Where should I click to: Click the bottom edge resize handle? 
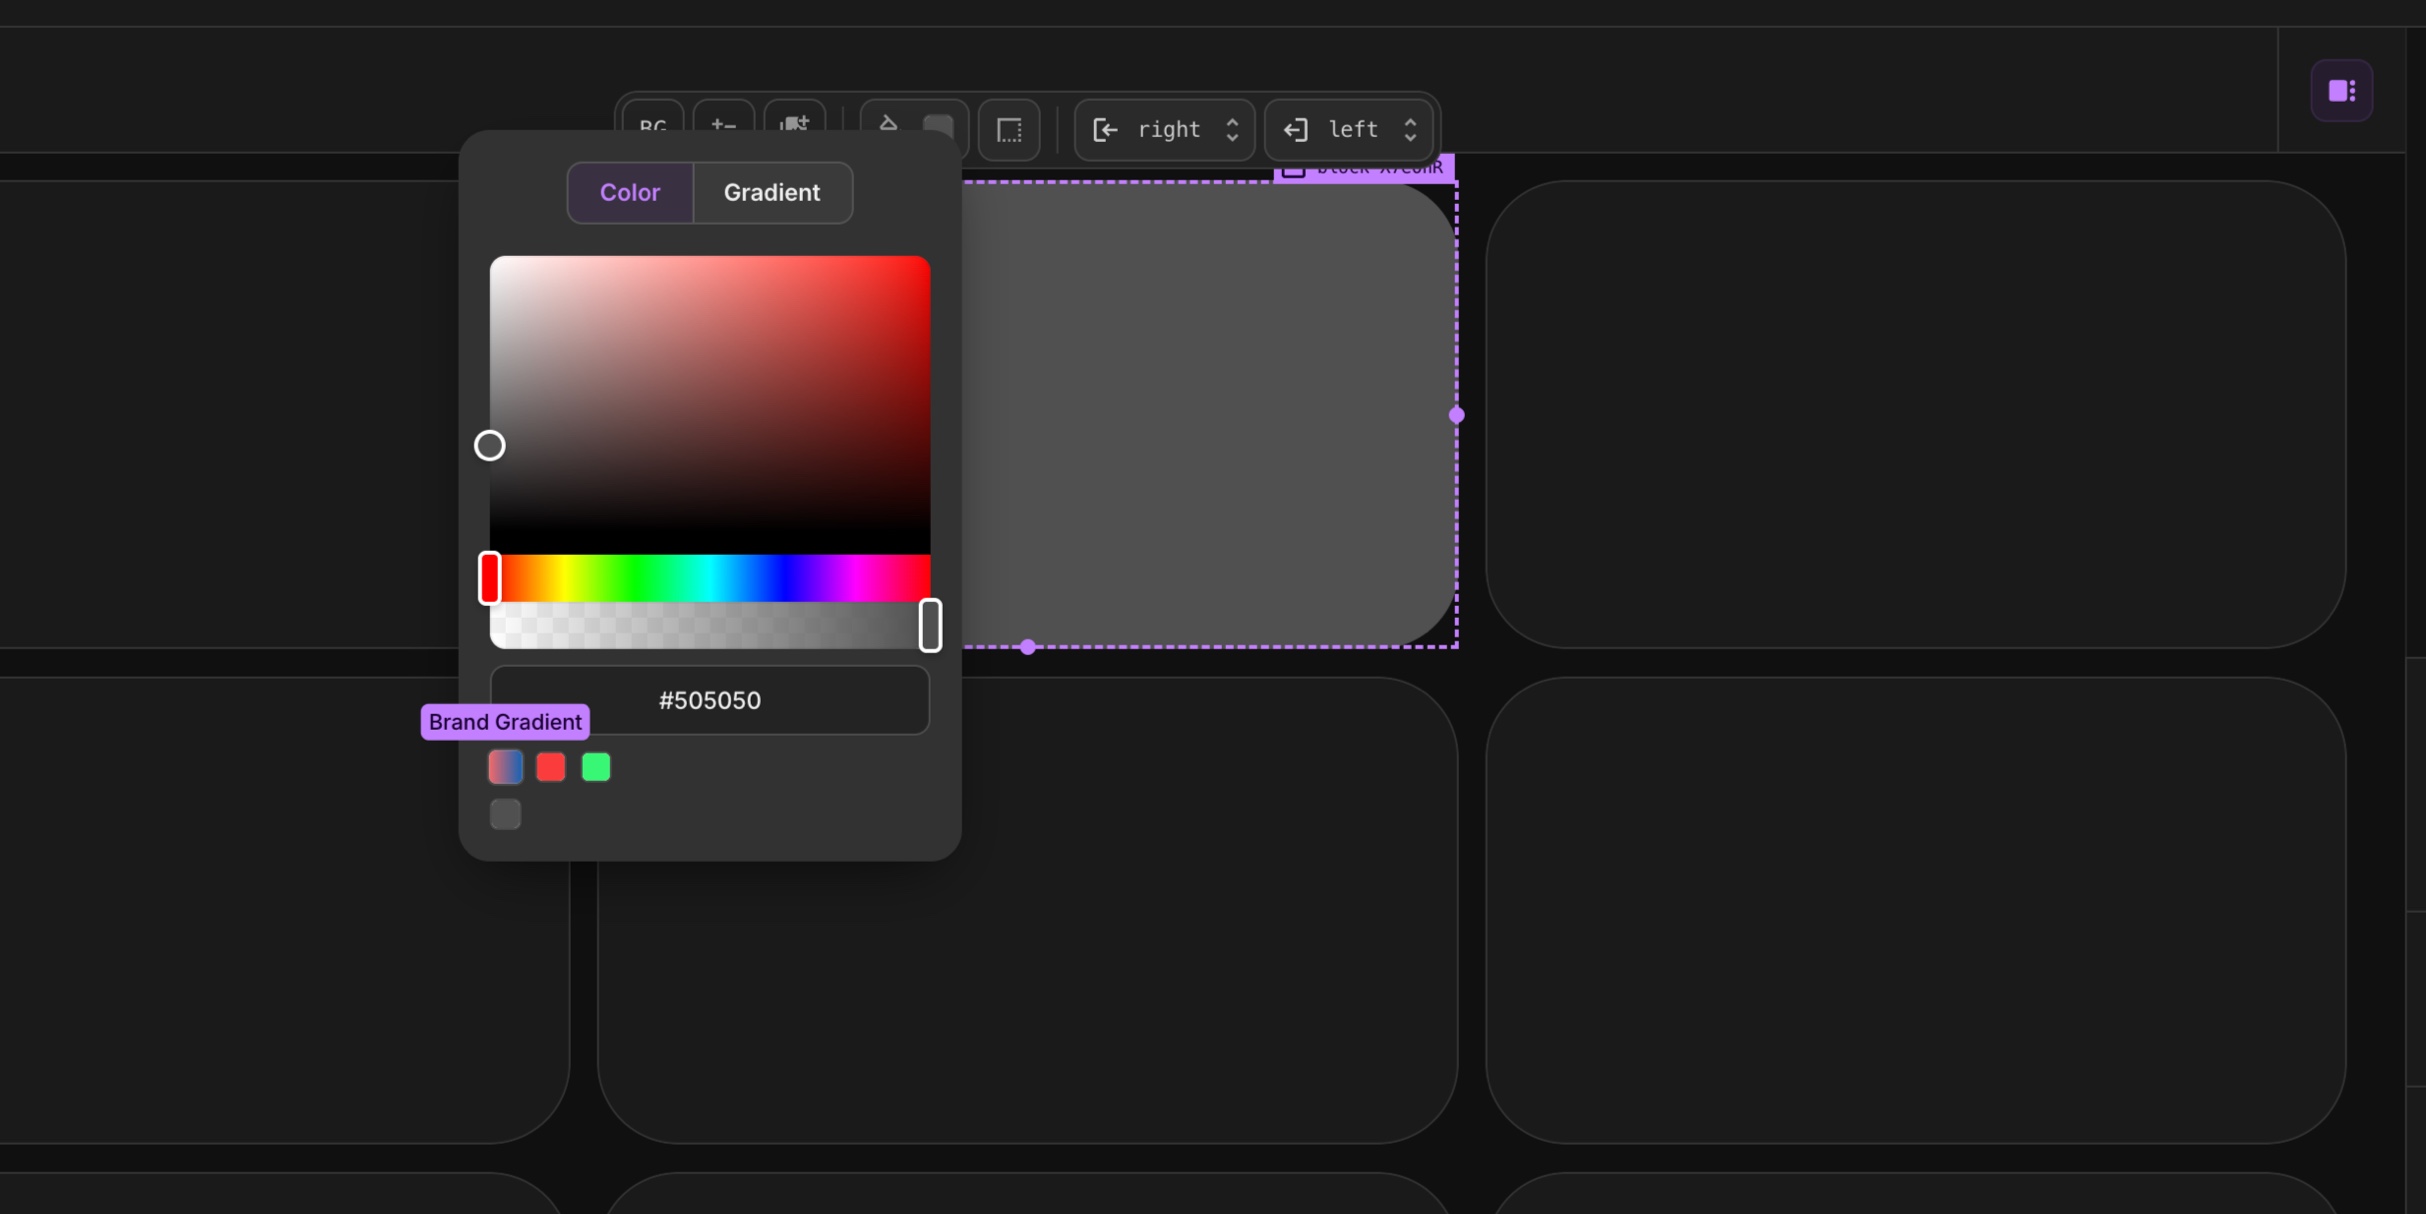[1028, 647]
